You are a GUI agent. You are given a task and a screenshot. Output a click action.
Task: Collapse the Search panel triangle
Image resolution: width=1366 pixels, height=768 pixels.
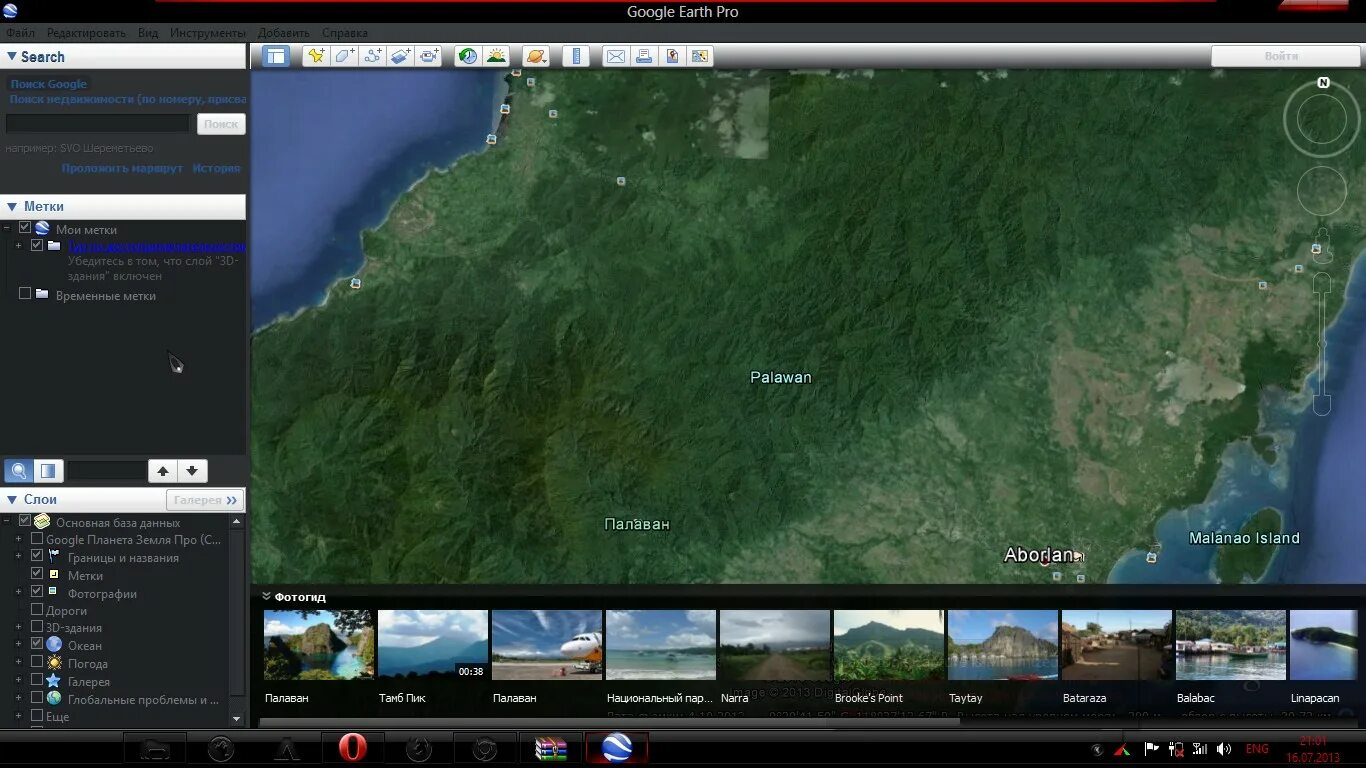coord(12,57)
